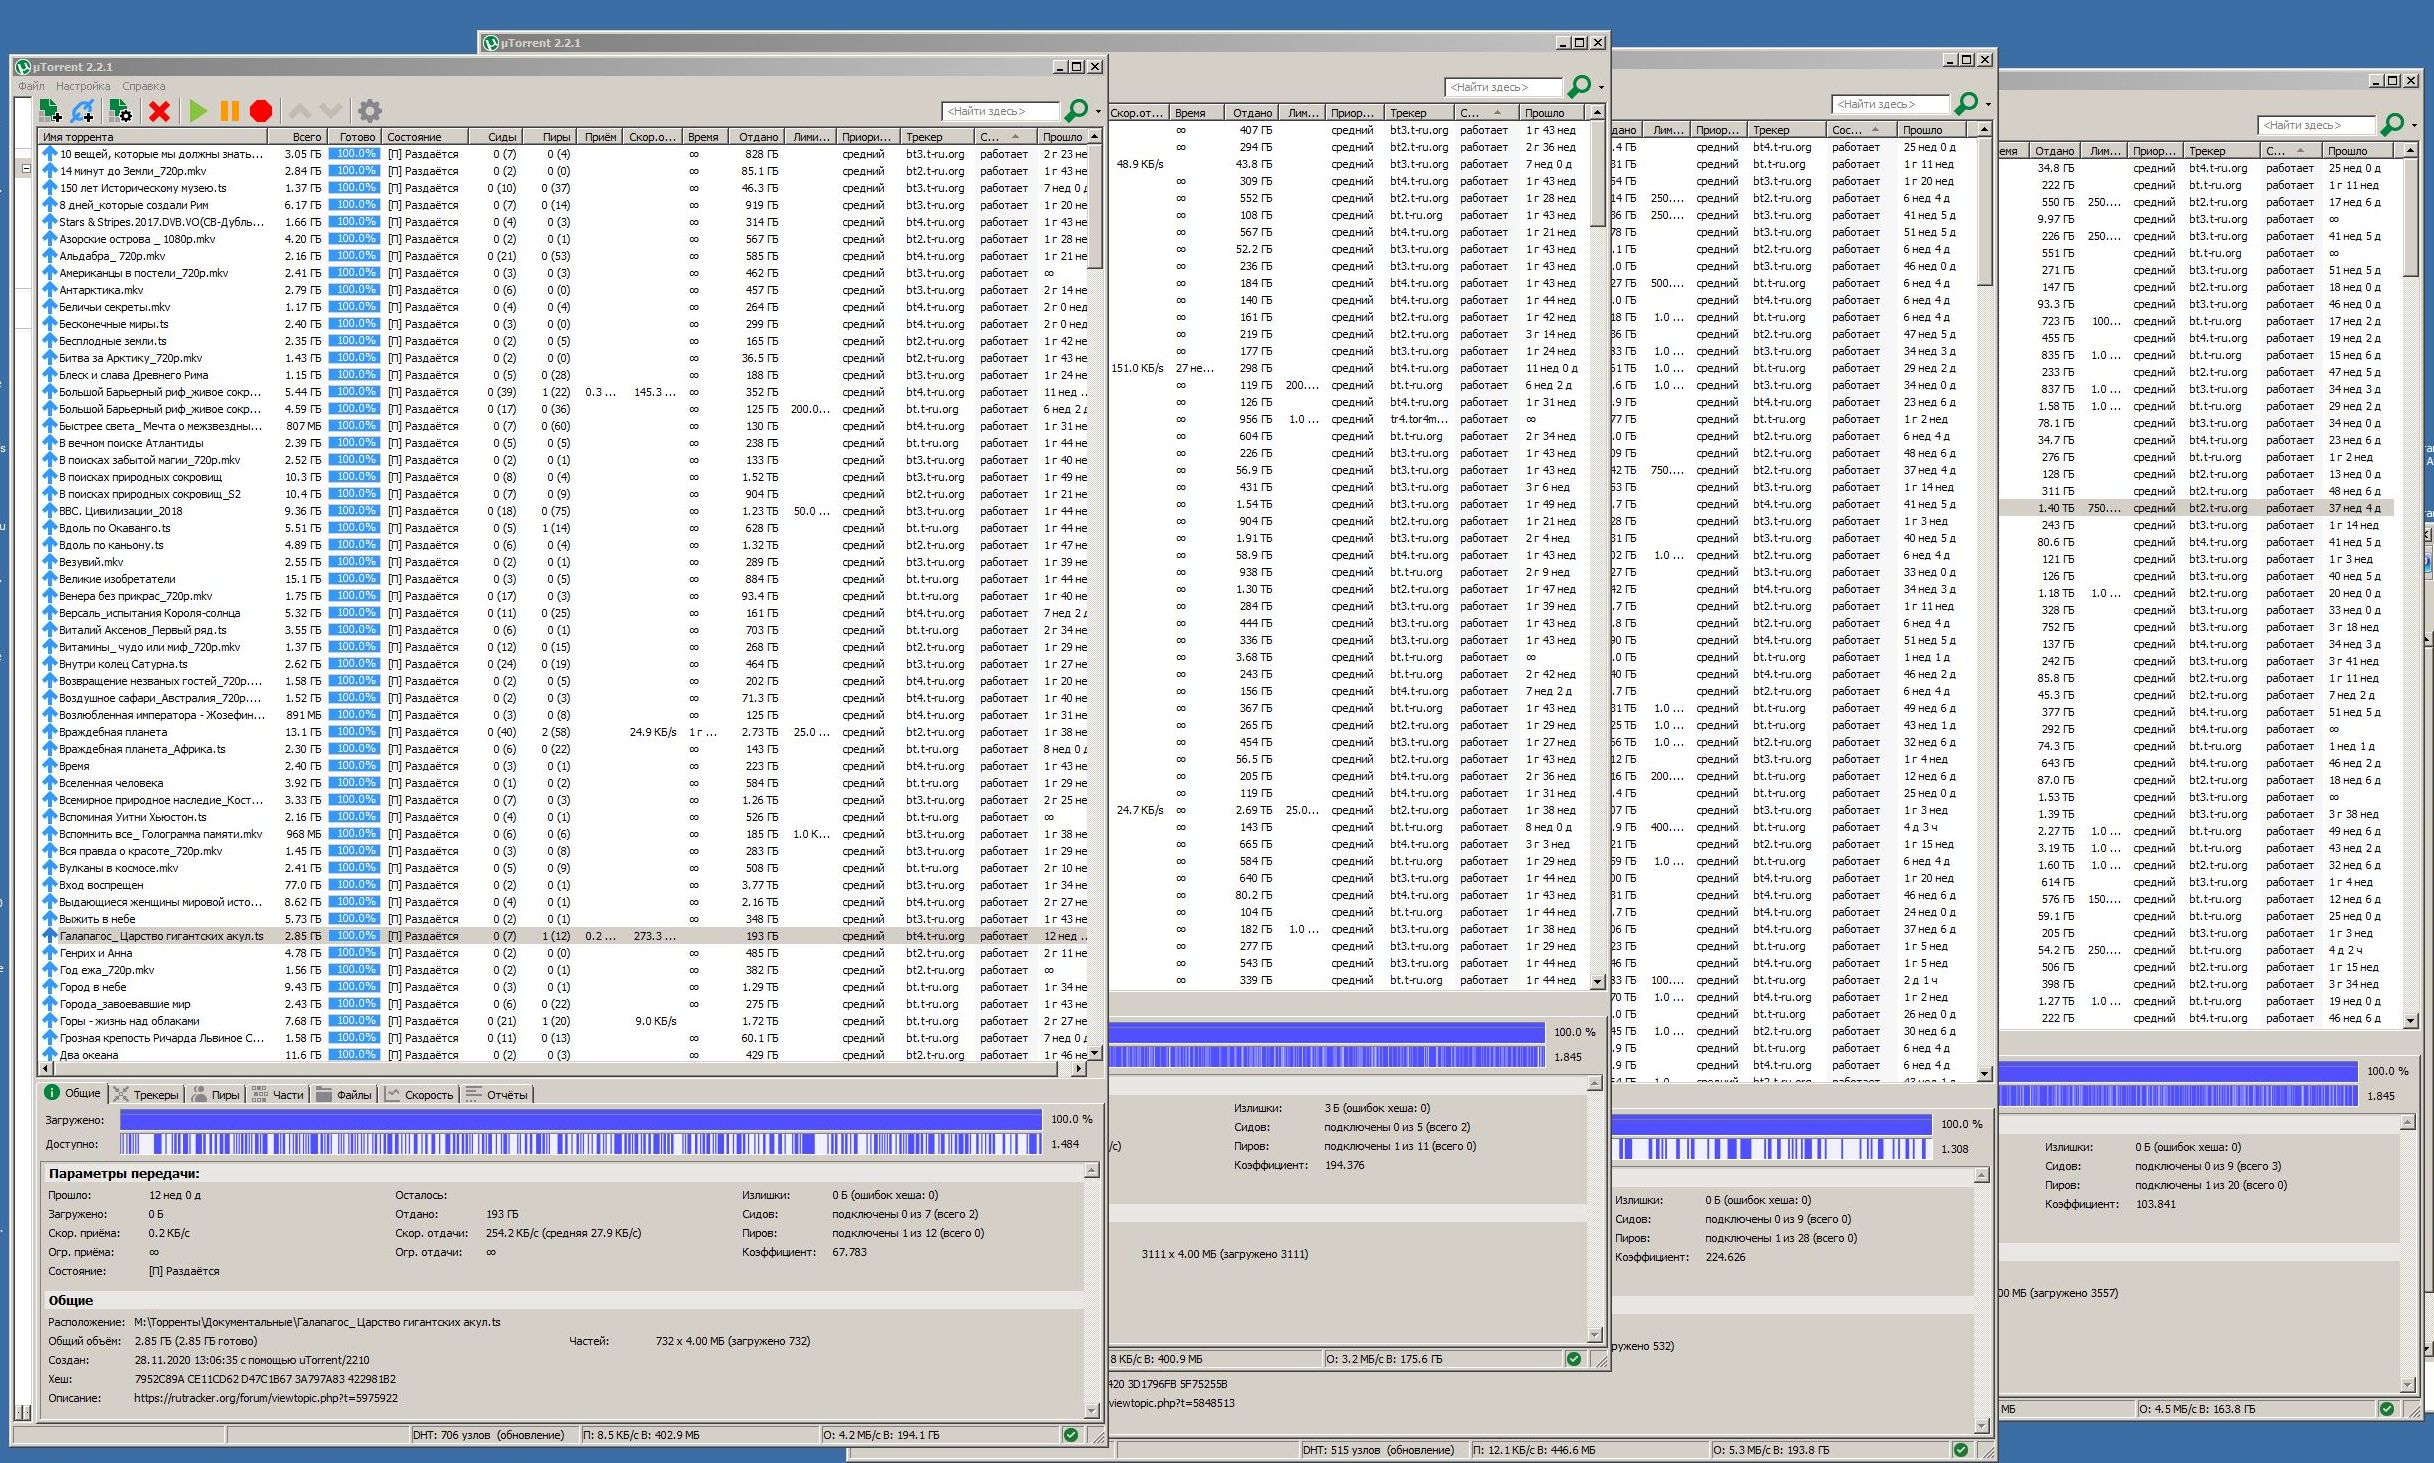Click green network status icon in front status bar
Image resolution: width=2434 pixels, height=1463 pixels.
click(1071, 1435)
